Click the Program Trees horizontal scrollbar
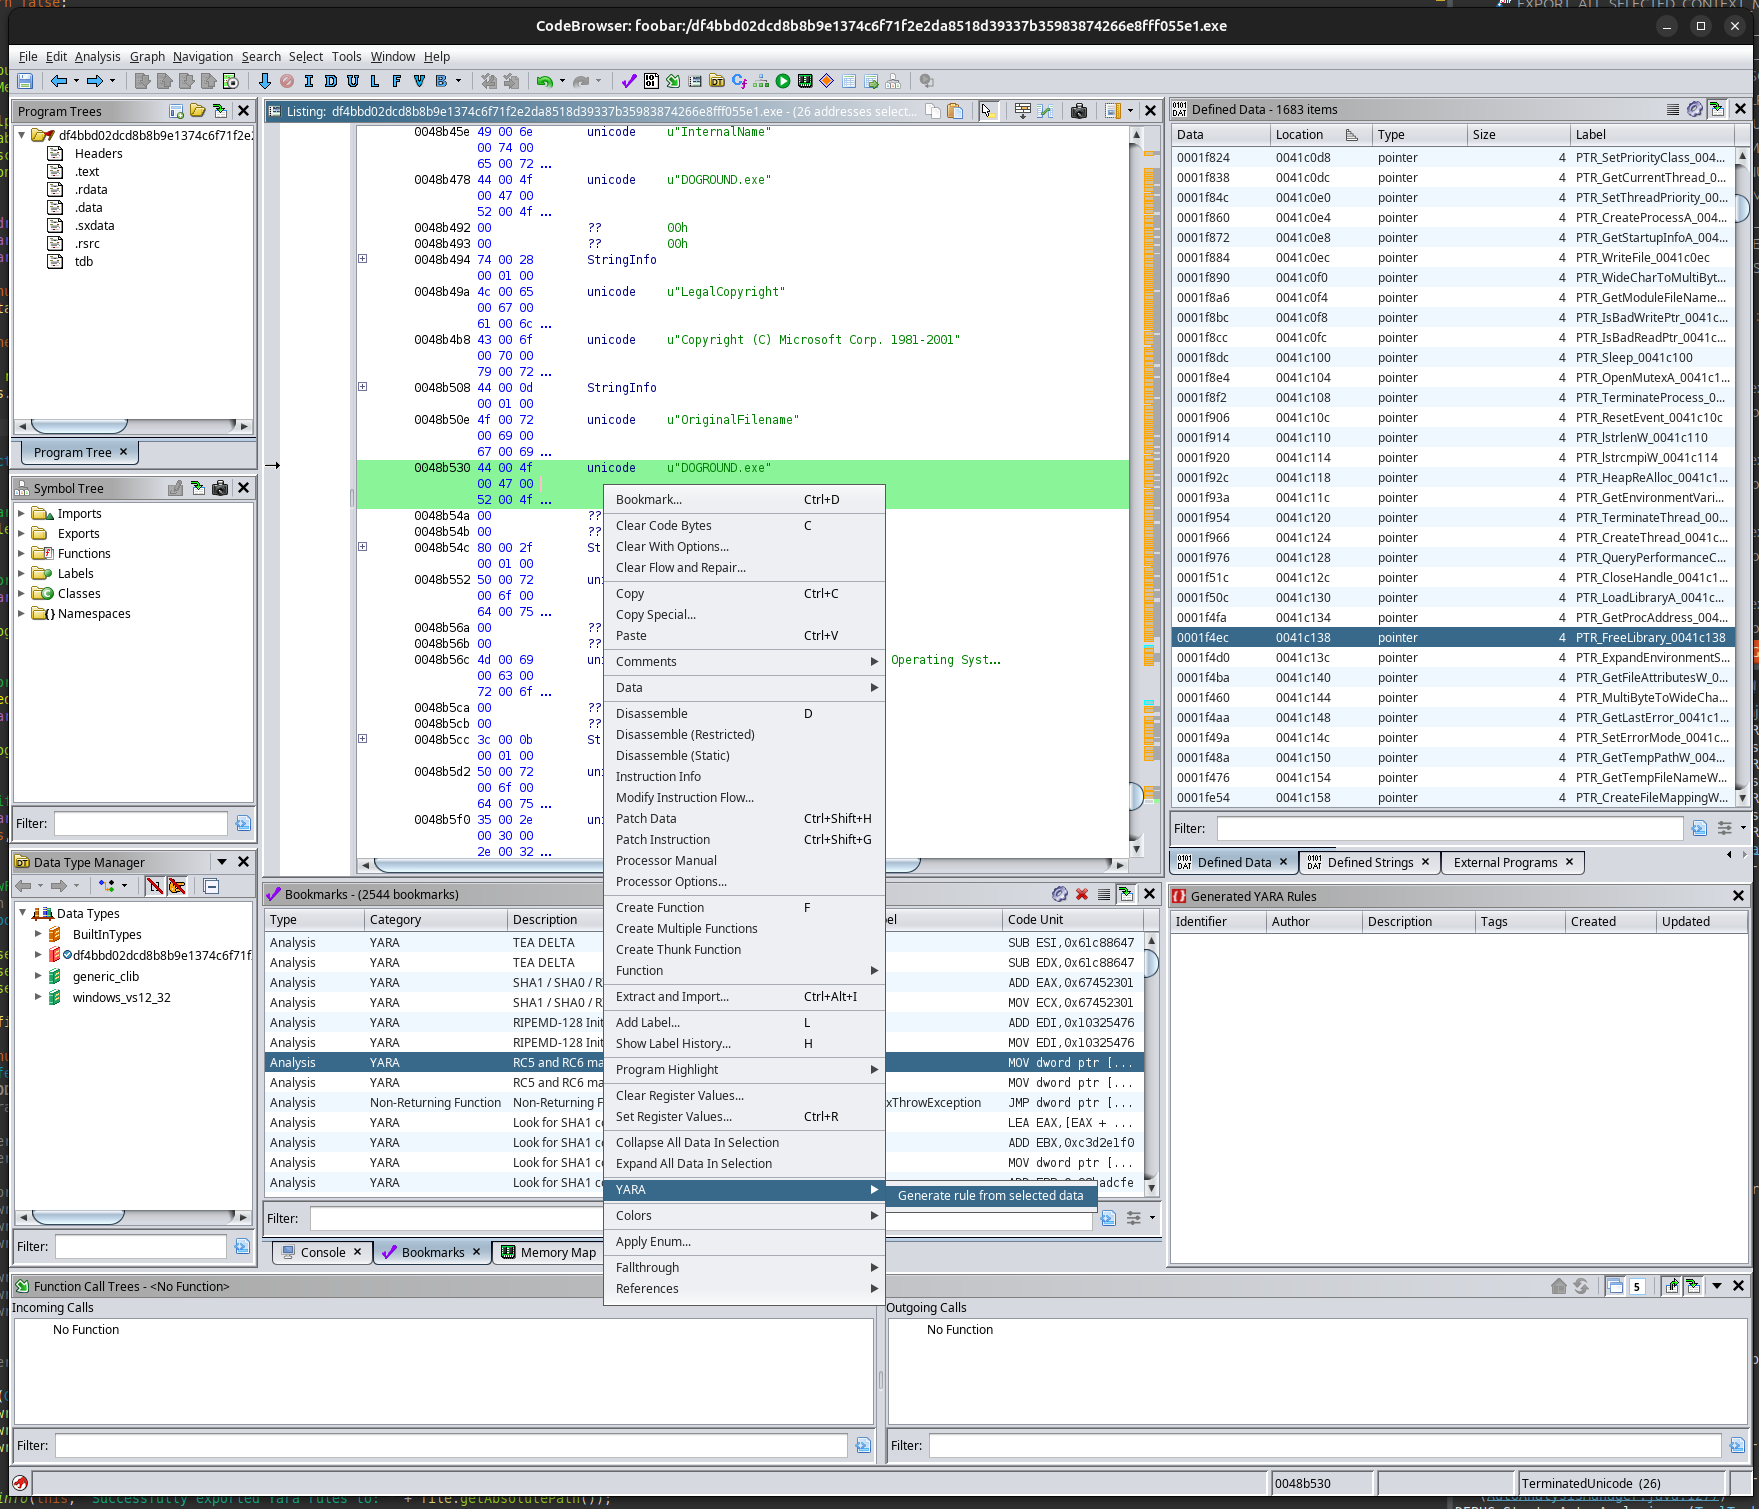This screenshot has height=1509, width=1759. (x=132, y=426)
